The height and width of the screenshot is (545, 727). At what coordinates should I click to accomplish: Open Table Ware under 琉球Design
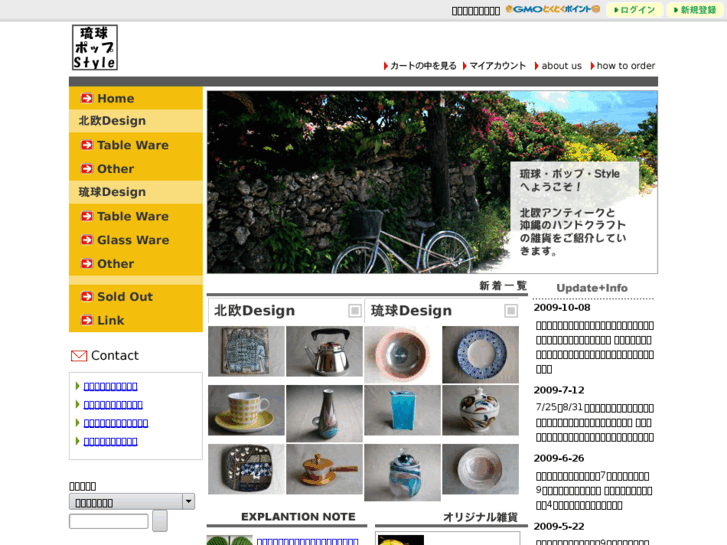[x=133, y=216]
